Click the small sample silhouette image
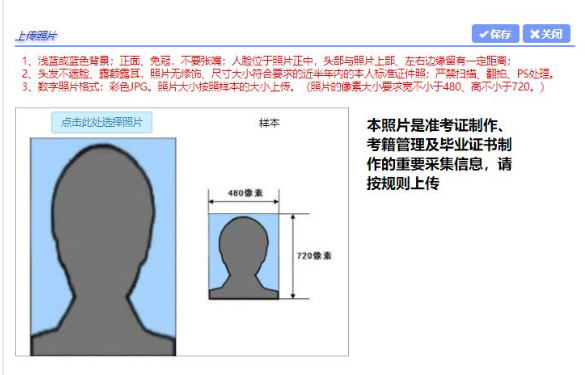The image size is (585, 375). (x=244, y=256)
